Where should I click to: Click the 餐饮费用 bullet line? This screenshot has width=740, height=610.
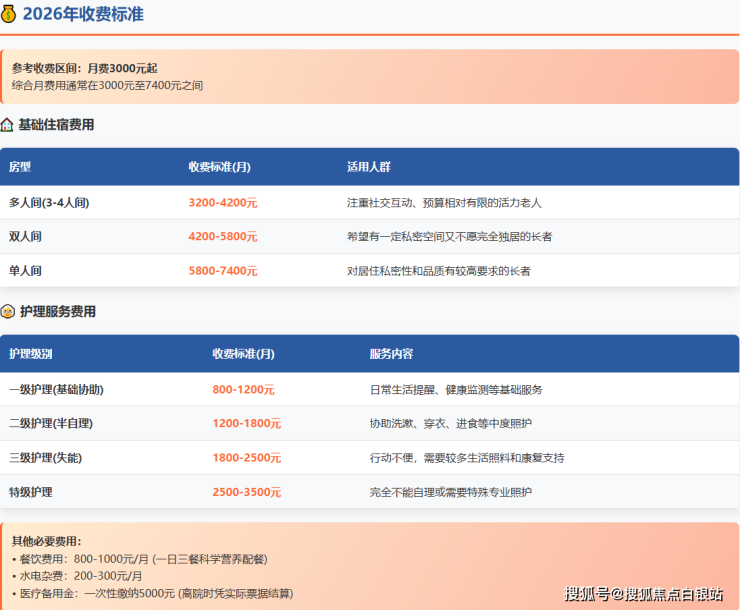click(x=140, y=559)
